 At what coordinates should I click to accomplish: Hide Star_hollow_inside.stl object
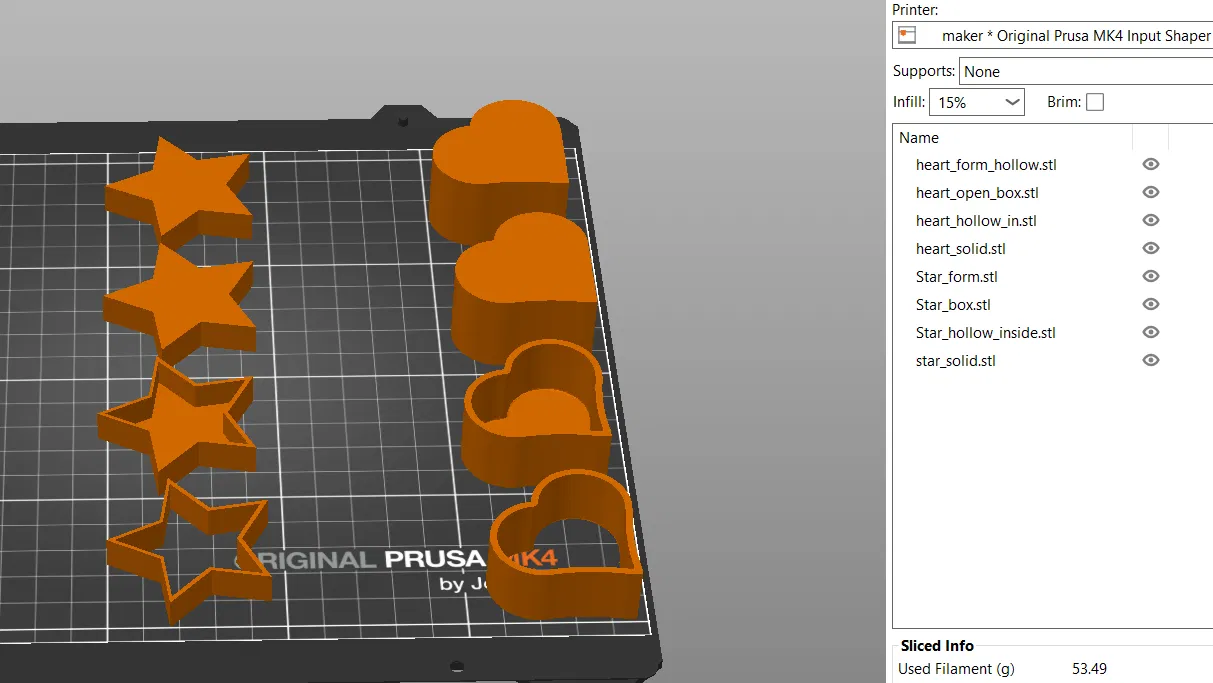pyautogui.click(x=1151, y=332)
